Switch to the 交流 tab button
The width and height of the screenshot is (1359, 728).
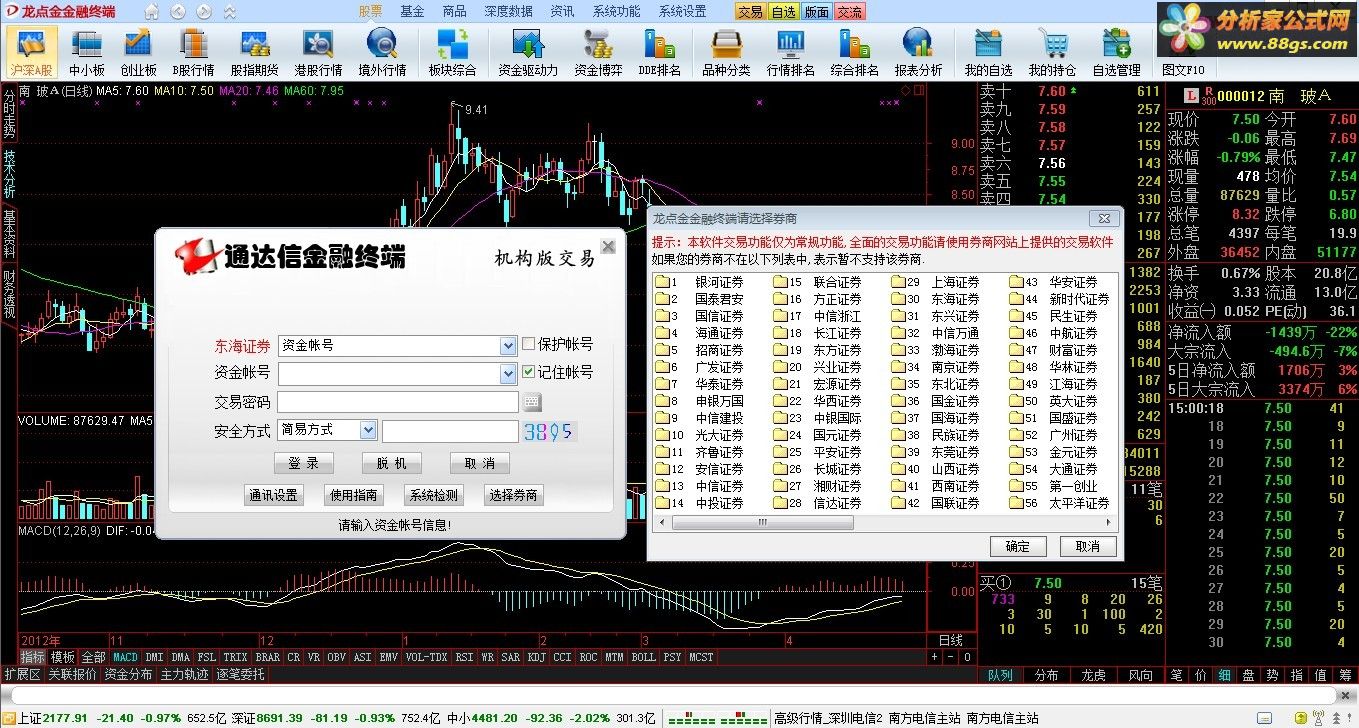pos(849,12)
